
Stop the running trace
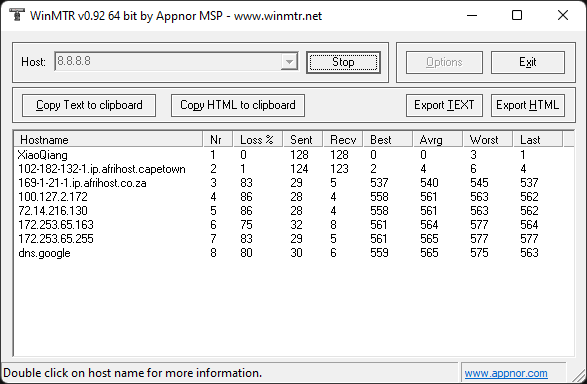tap(343, 62)
